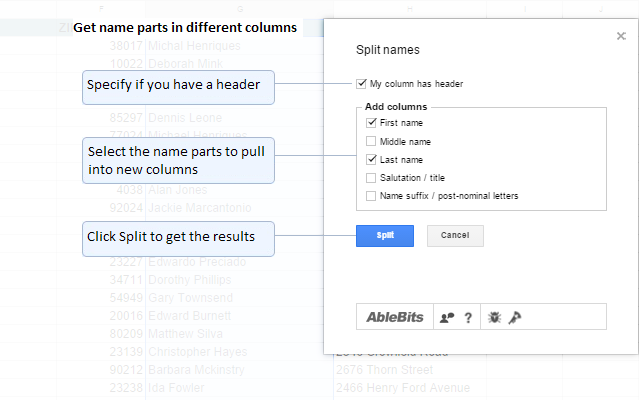Close the Split names dialog

tap(621, 36)
